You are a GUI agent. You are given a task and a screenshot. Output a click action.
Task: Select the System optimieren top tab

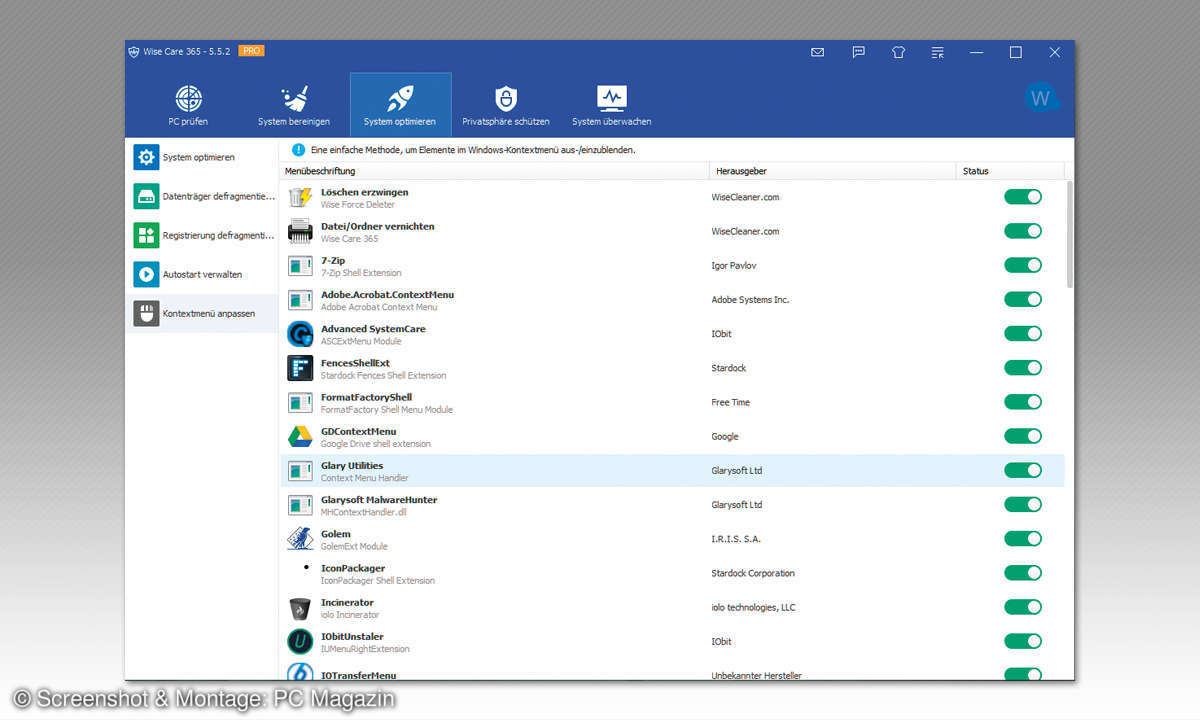(x=400, y=105)
